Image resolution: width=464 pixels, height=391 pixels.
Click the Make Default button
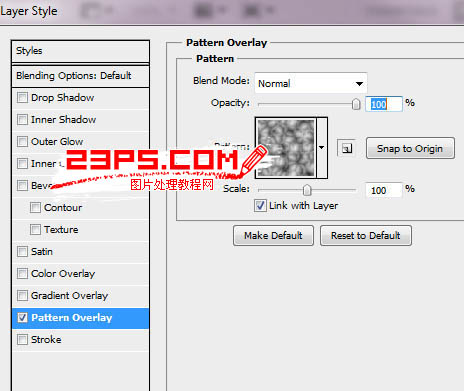pyautogui.click(x=273, y=236)
